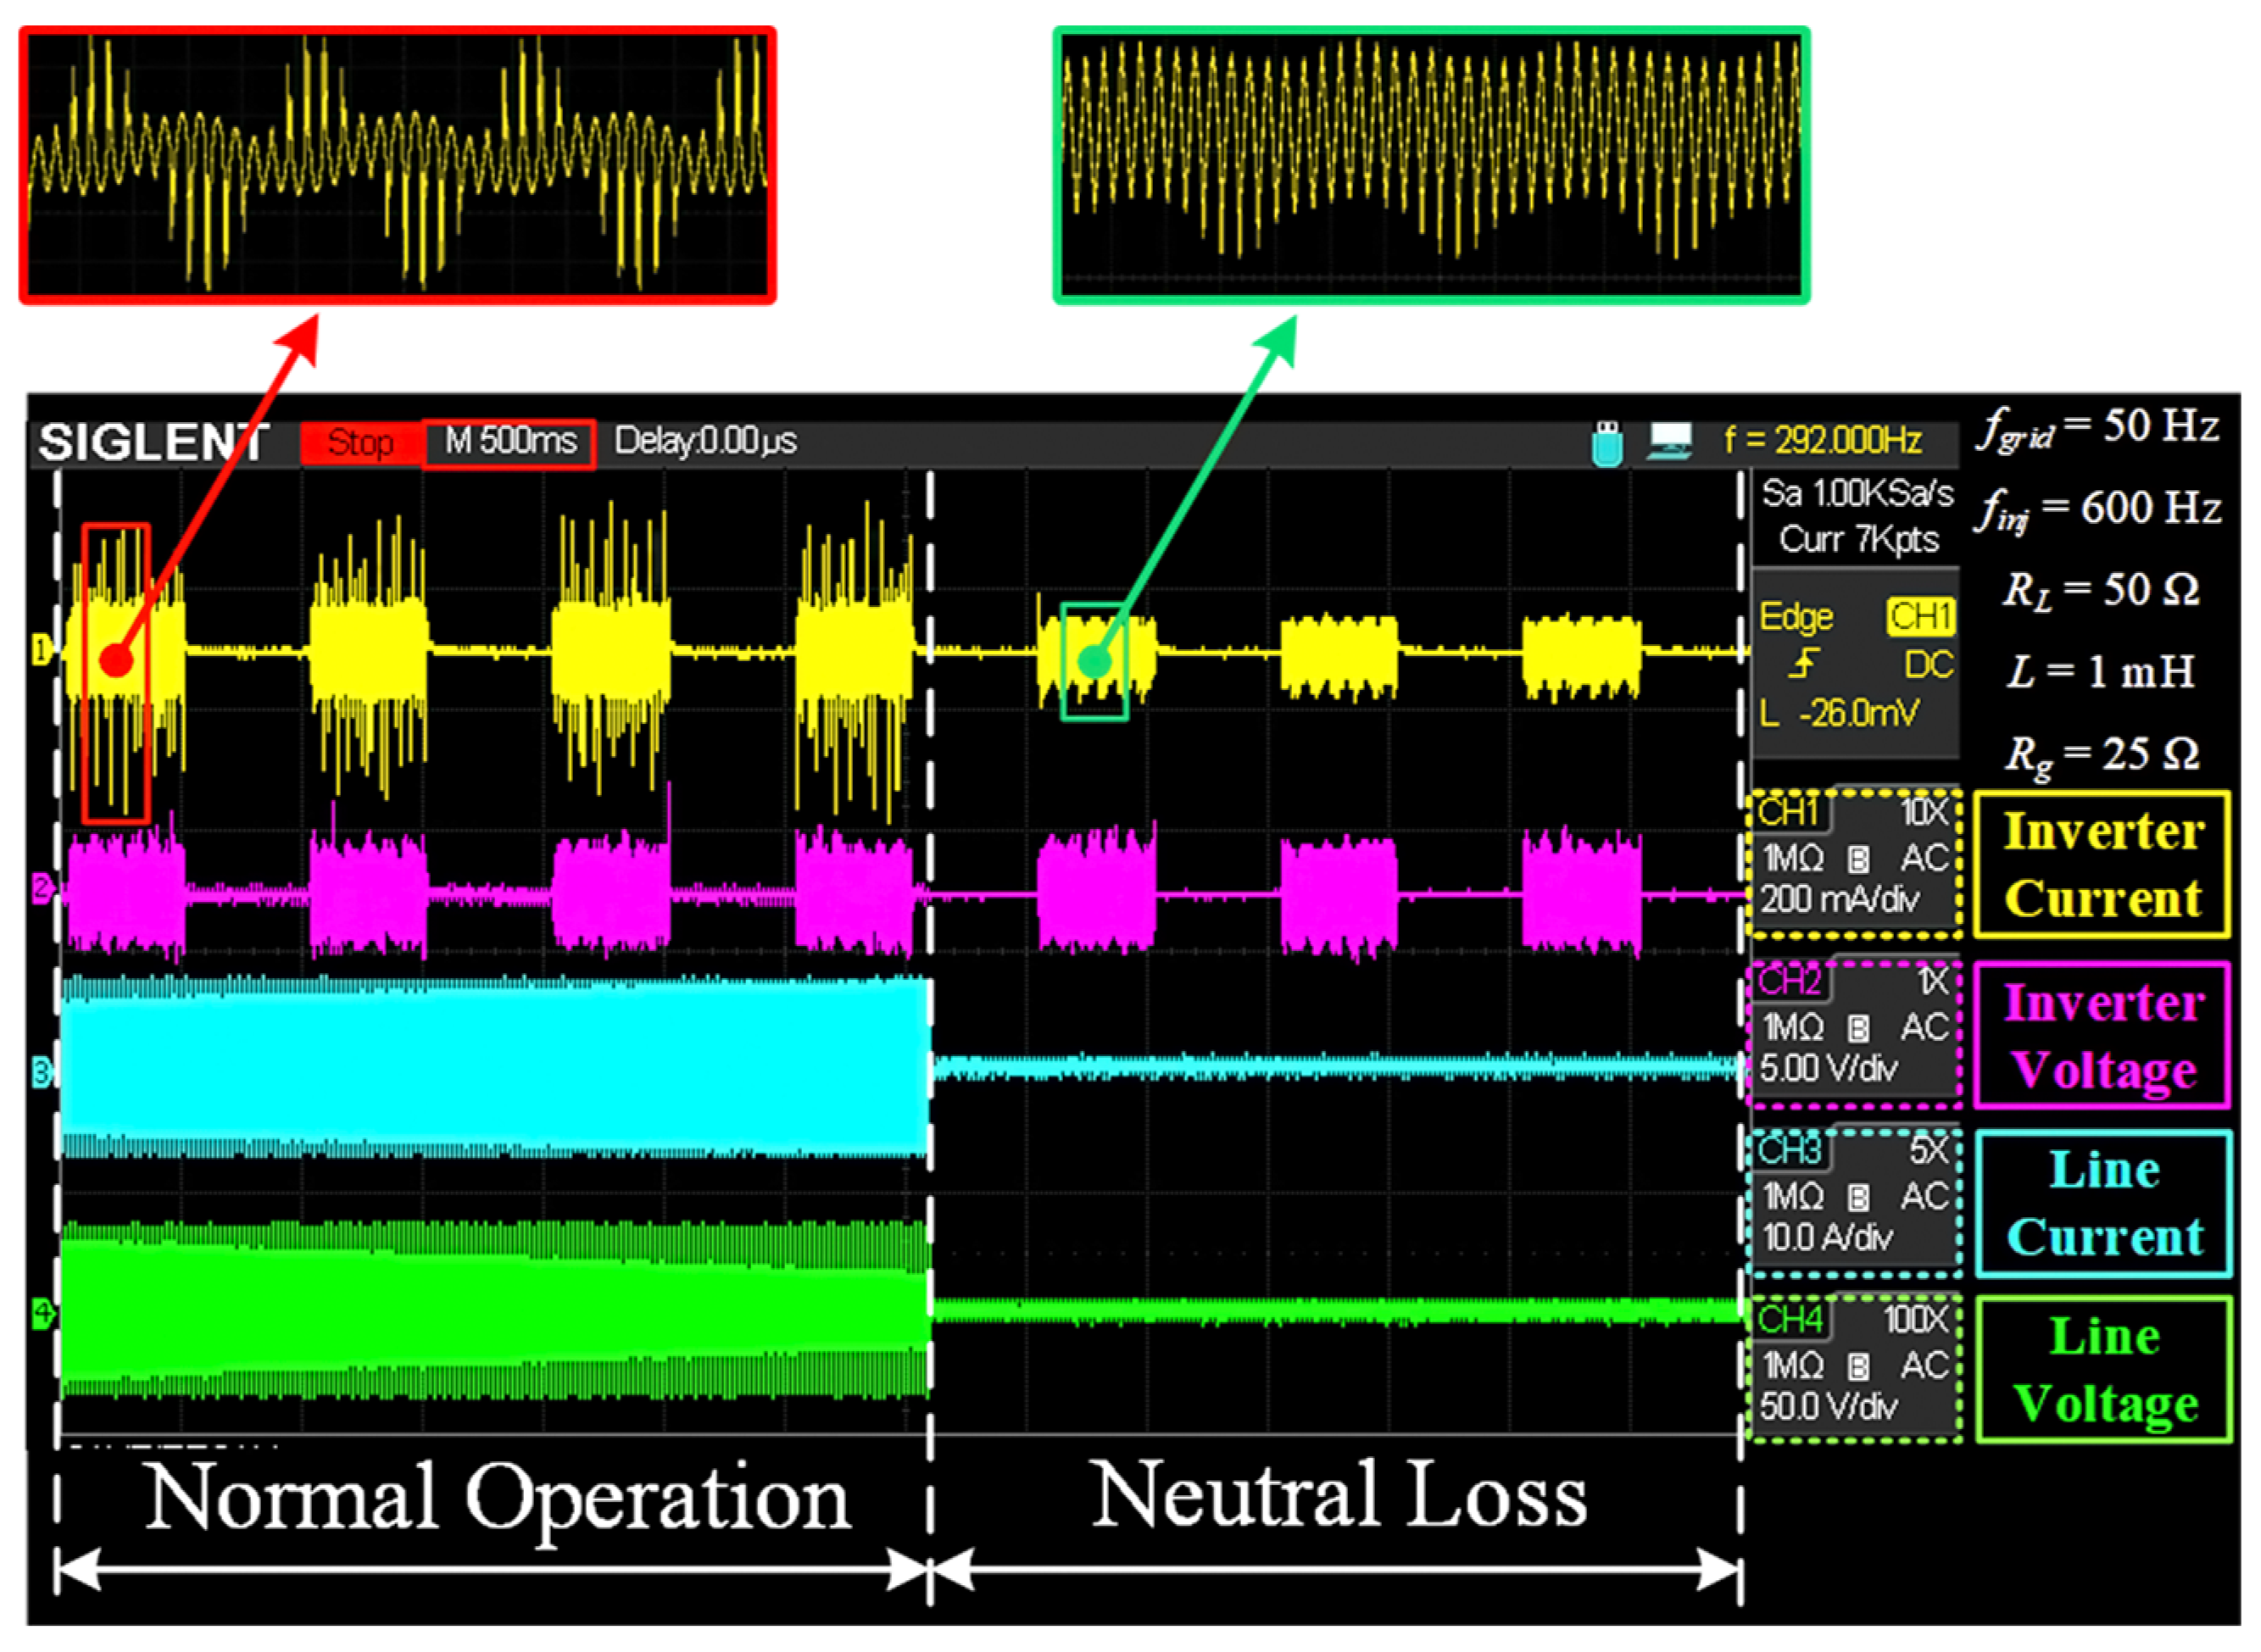Viewport: 2261px width, 1652px height.
Task: Click the Delay 0.00µs readout
Action: tap(705, 441)
